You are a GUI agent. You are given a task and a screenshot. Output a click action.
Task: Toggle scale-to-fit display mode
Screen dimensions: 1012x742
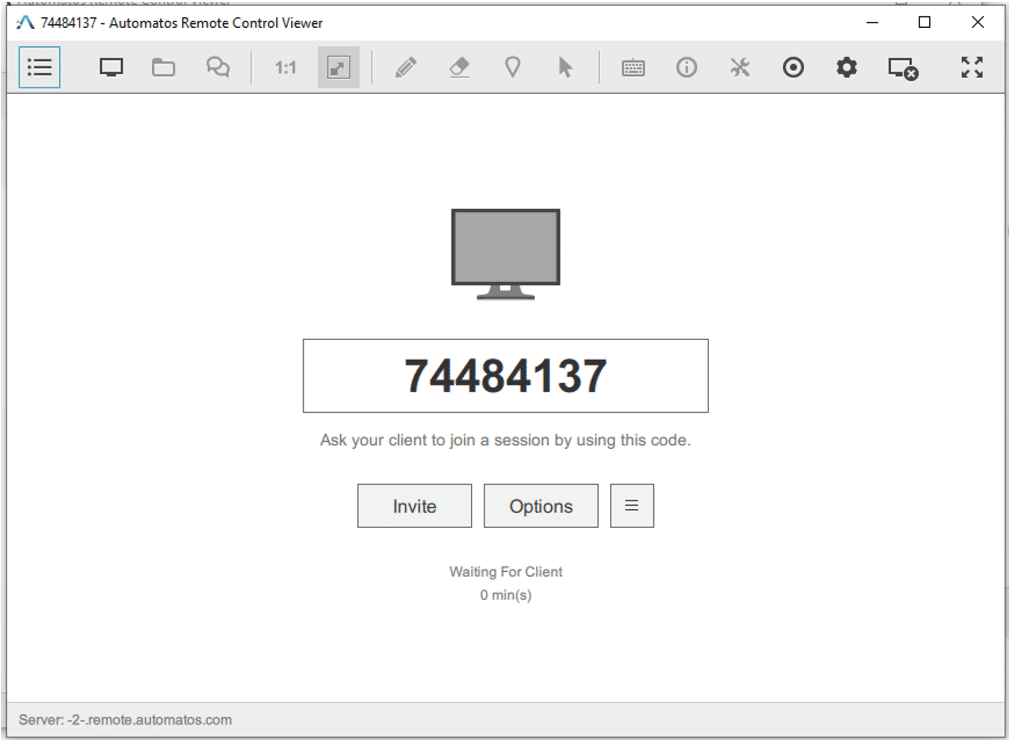pyautogui.click(x=337, y=67)
